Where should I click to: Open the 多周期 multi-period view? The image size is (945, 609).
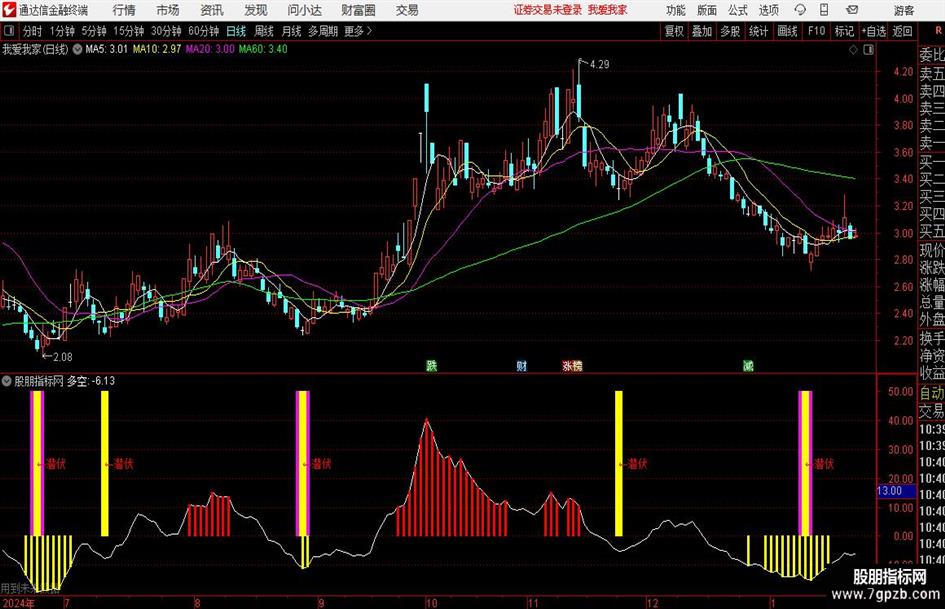(323, 31)
